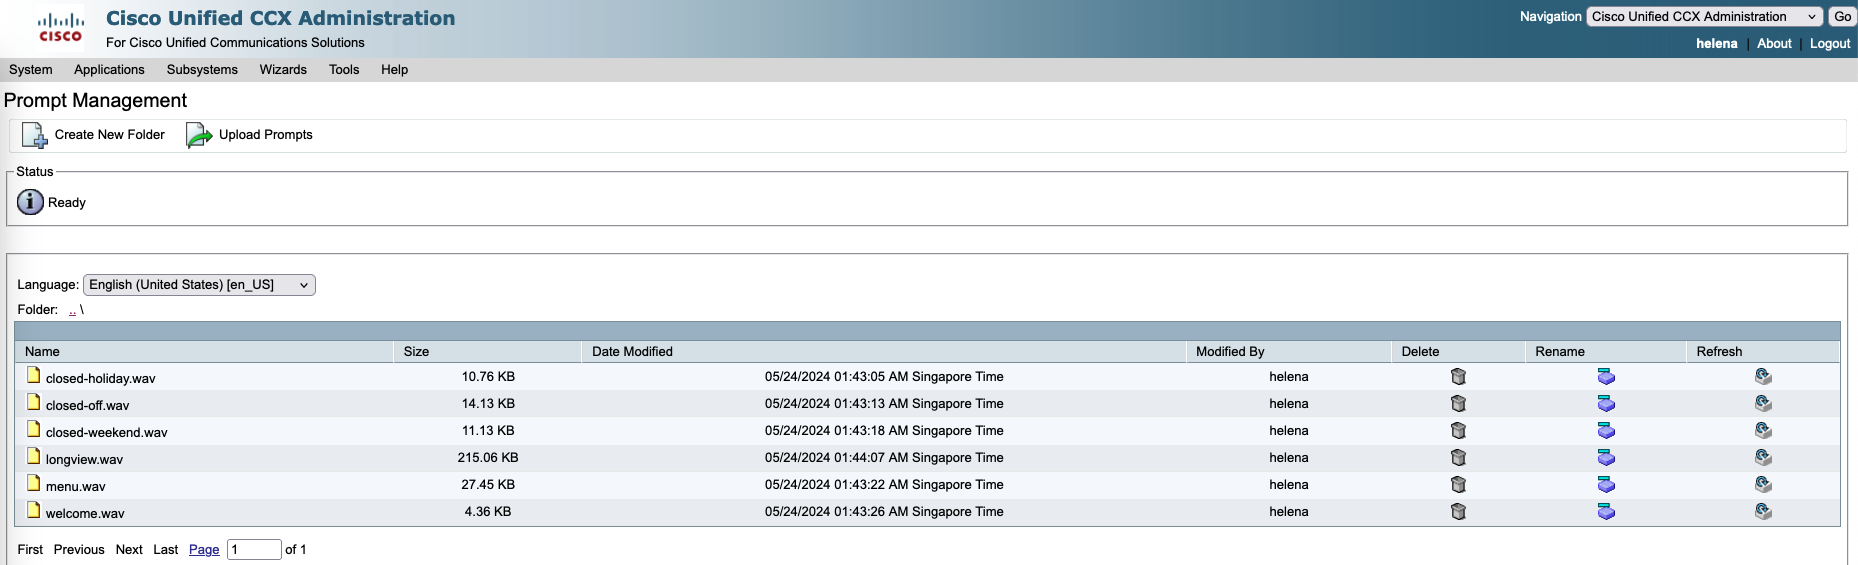Open the Navigation dropdown in header
1858x565 pixels.
click(1704, 17)
